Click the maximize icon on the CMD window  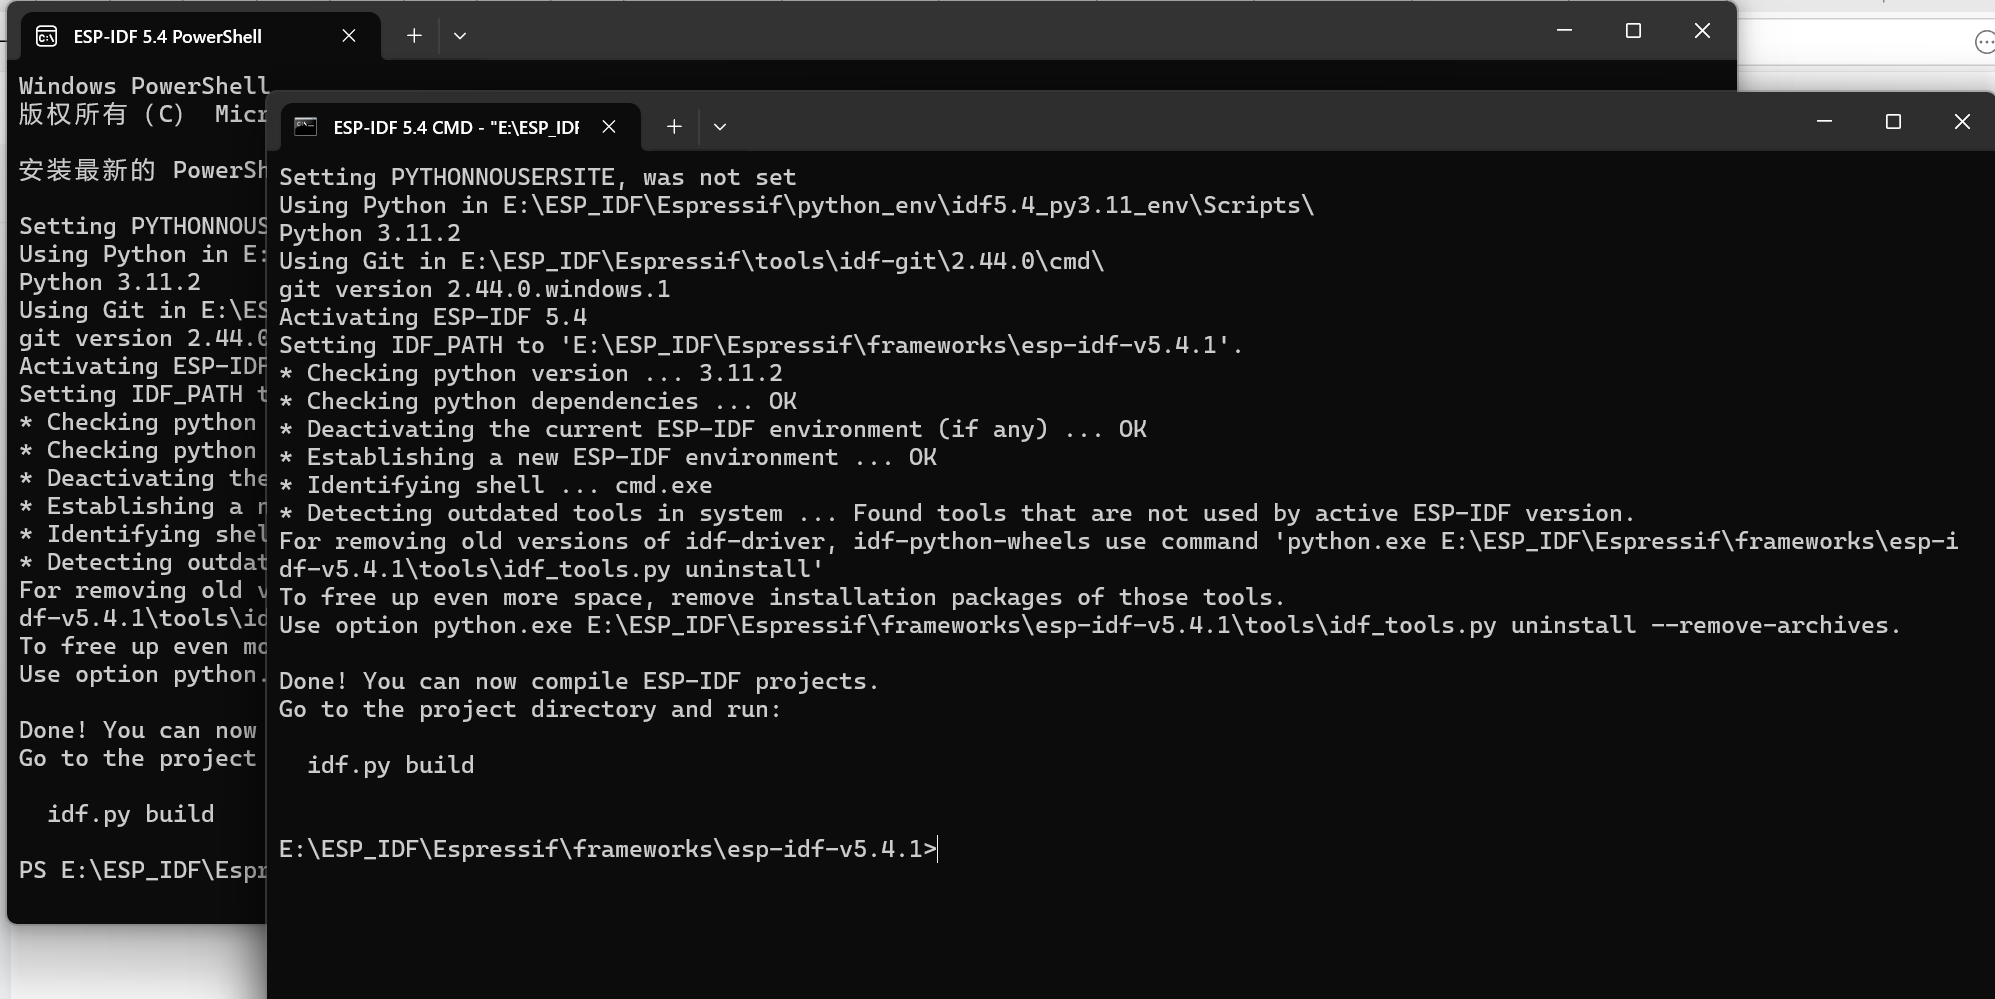point(1891,121)
